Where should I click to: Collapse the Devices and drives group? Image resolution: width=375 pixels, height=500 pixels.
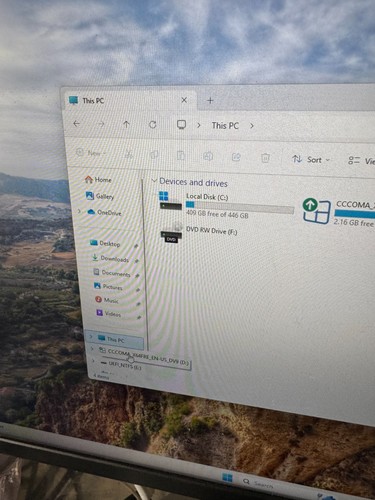tap(154, 181)
